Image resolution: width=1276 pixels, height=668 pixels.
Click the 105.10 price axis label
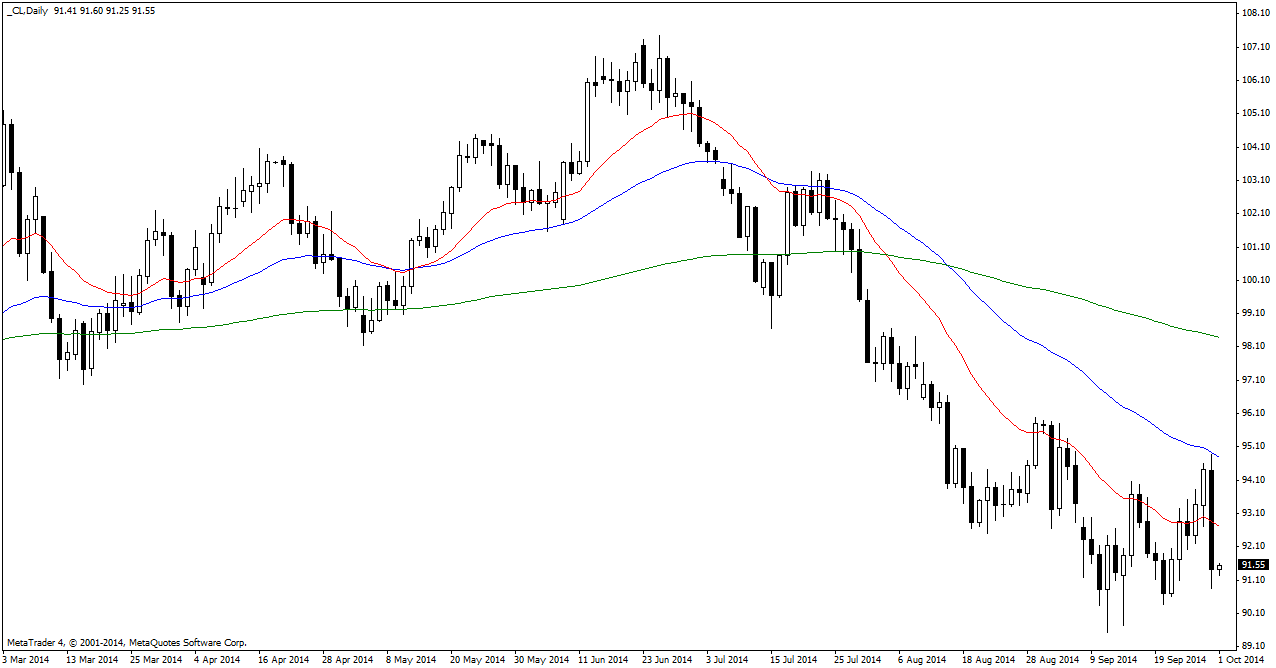(1257, 113)
